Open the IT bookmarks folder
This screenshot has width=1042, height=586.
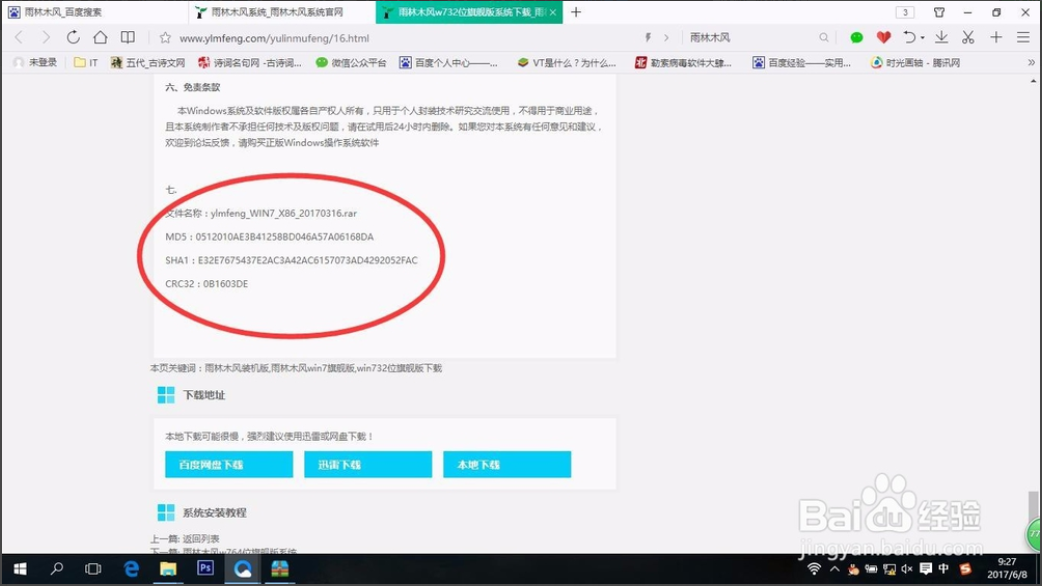coord(86,62)
